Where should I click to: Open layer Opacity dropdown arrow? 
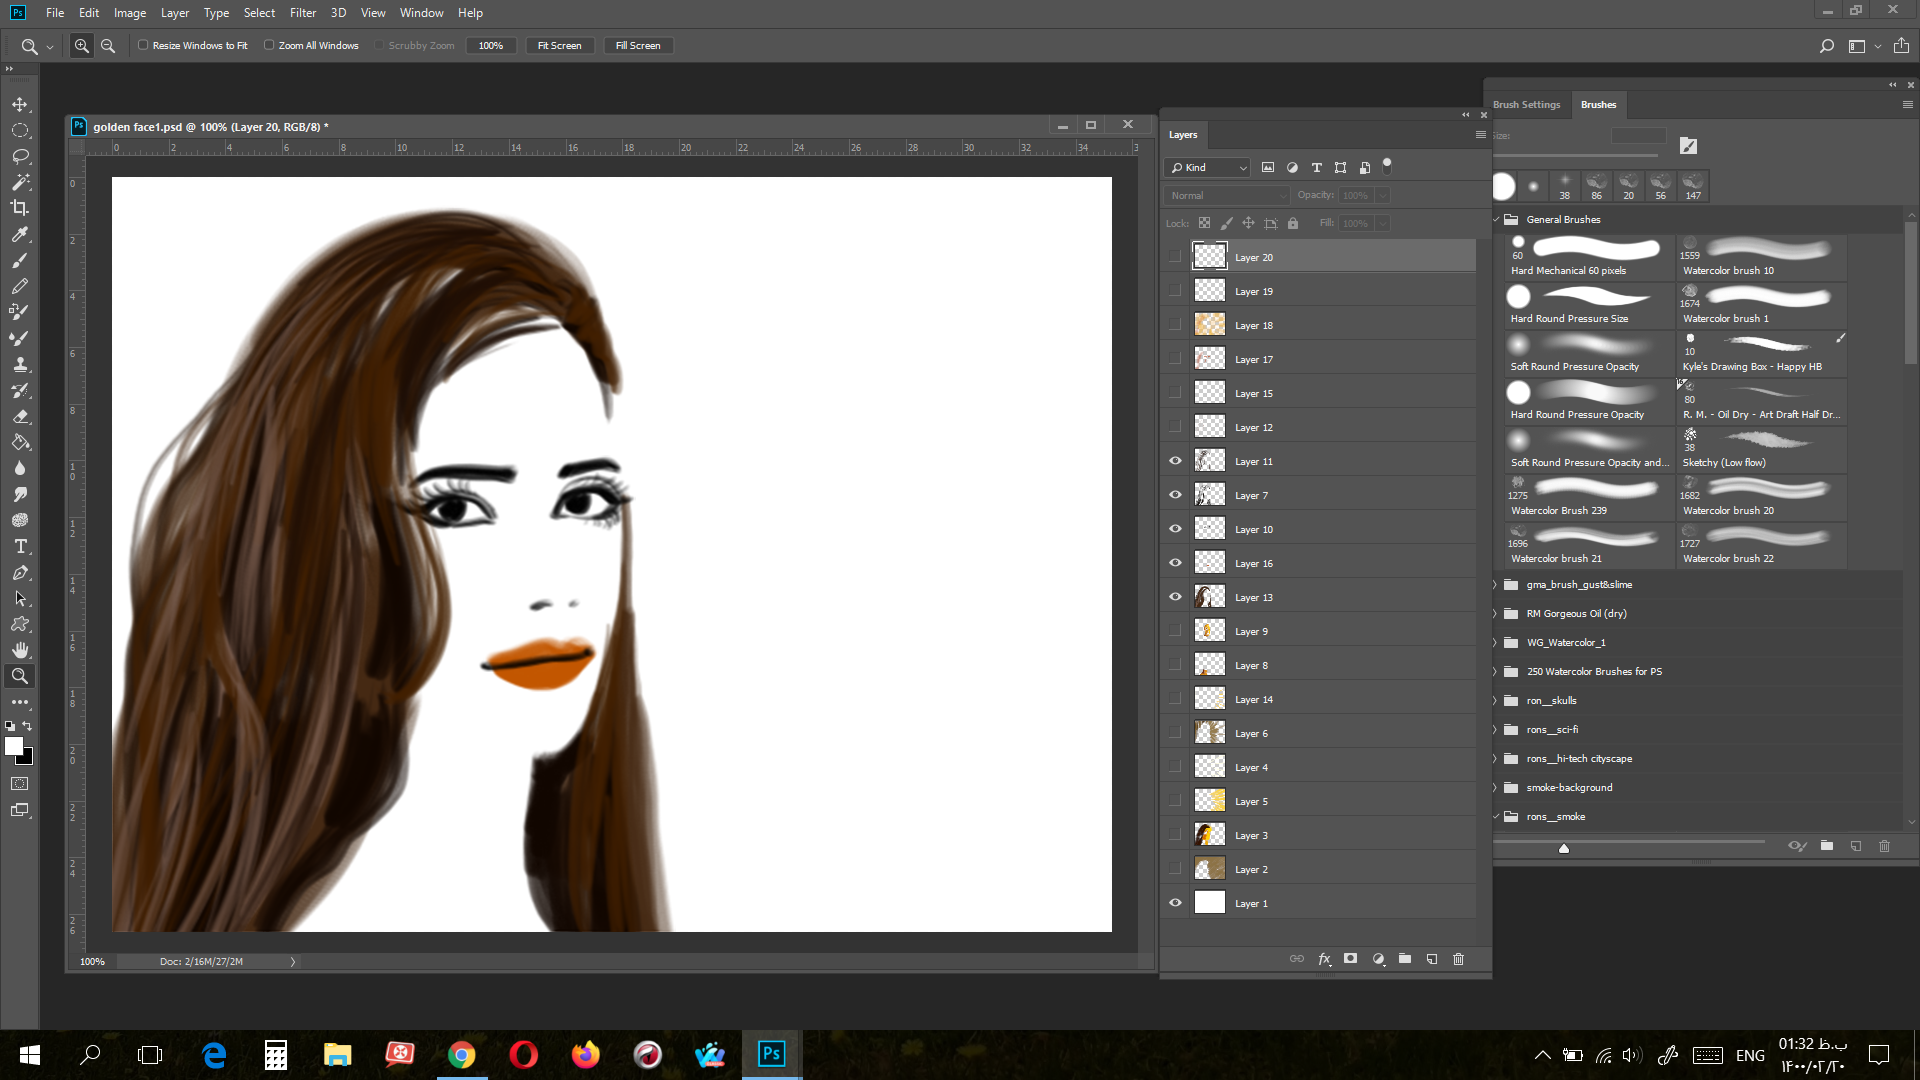pyautogui.click(x=1382, y=196)
